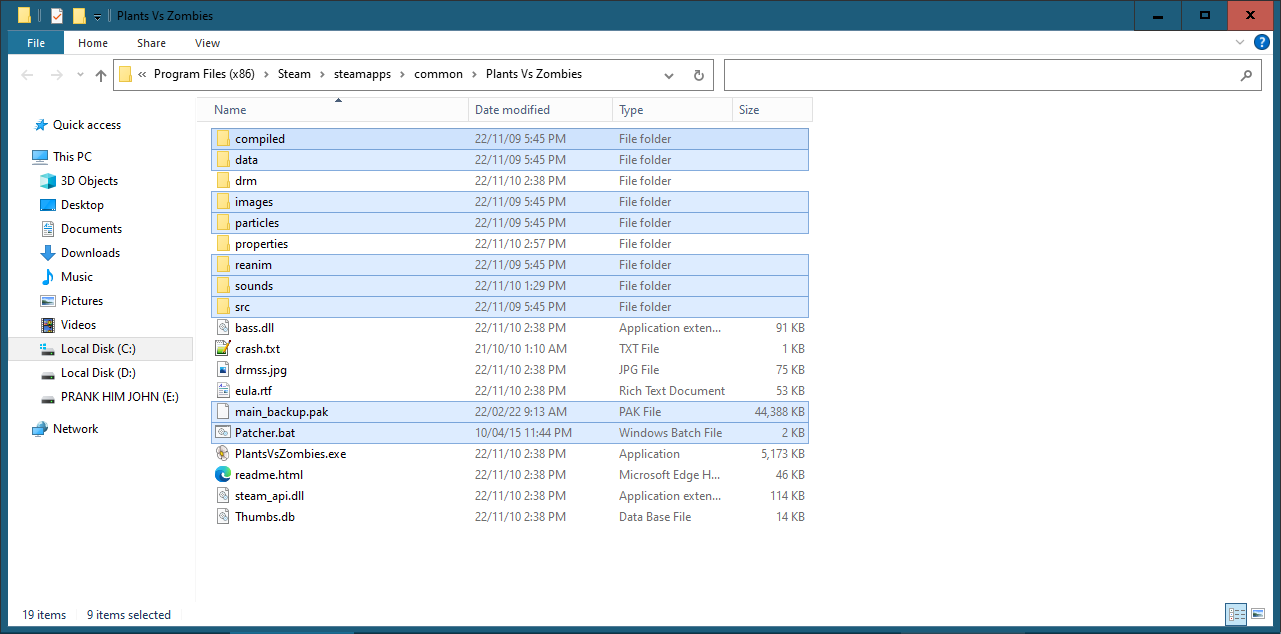Viewport: 1281px width, 634px height.
Task: Select the readme.html file
Action: (x=510, y=475)
